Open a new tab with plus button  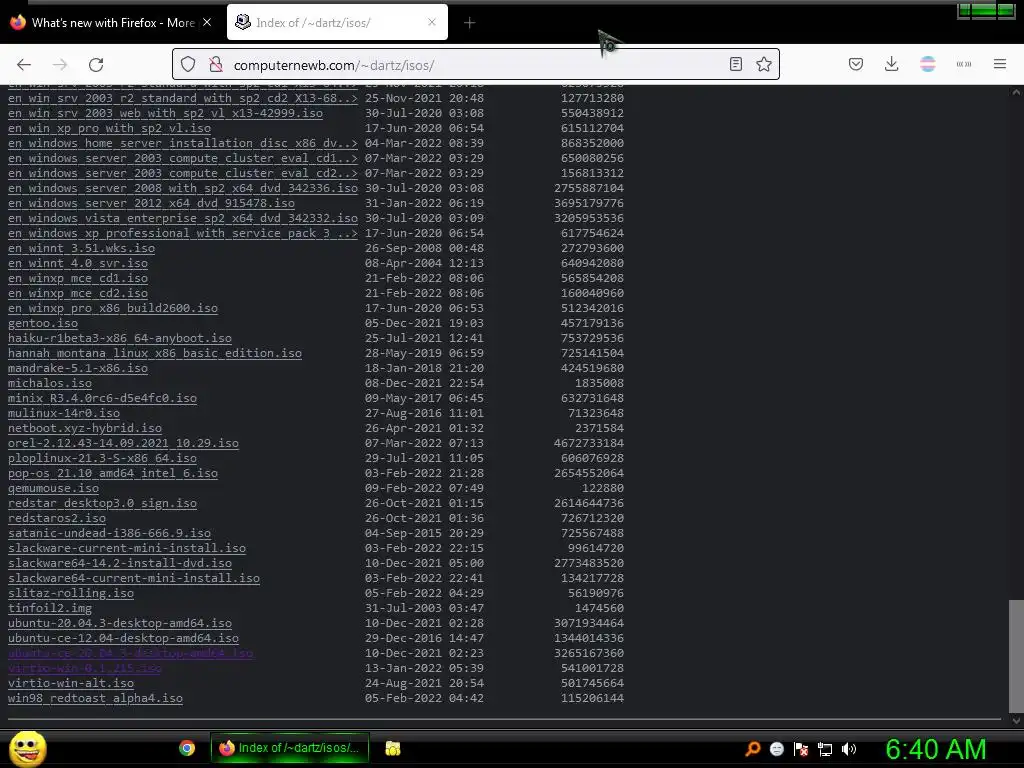click(x=469, y=23)
